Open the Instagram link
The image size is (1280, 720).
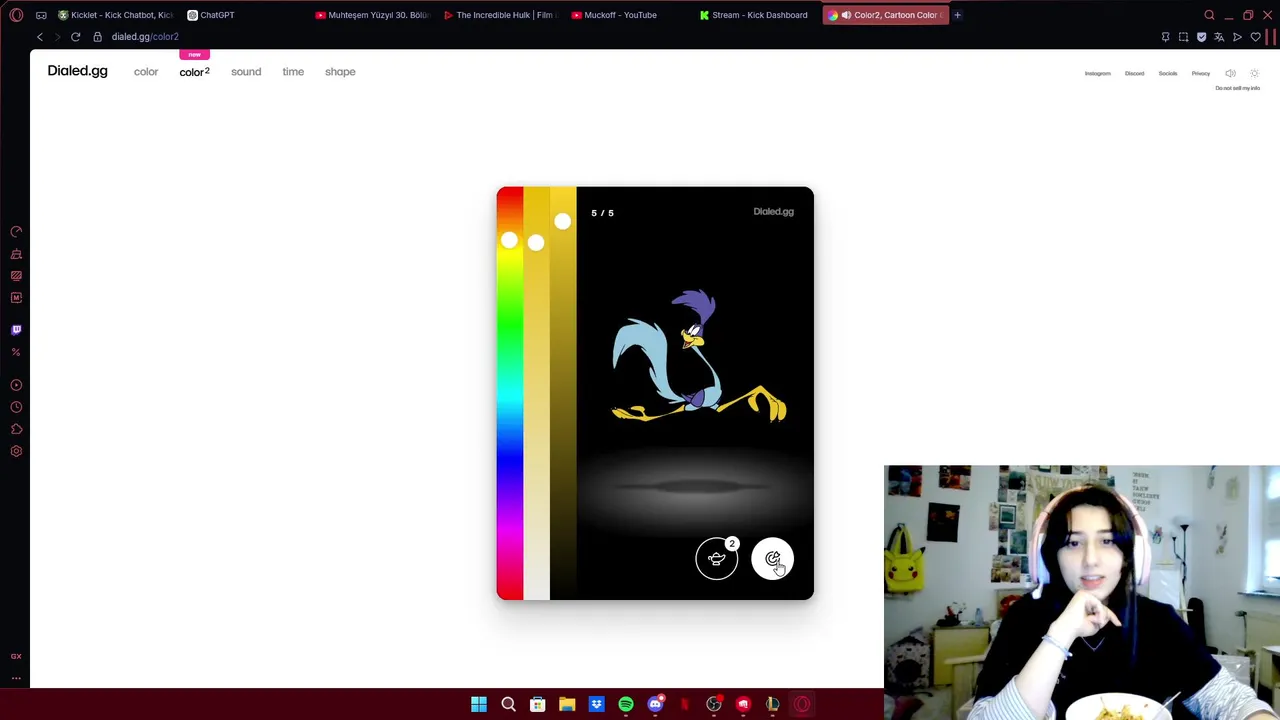click(x=1097, y=73)
